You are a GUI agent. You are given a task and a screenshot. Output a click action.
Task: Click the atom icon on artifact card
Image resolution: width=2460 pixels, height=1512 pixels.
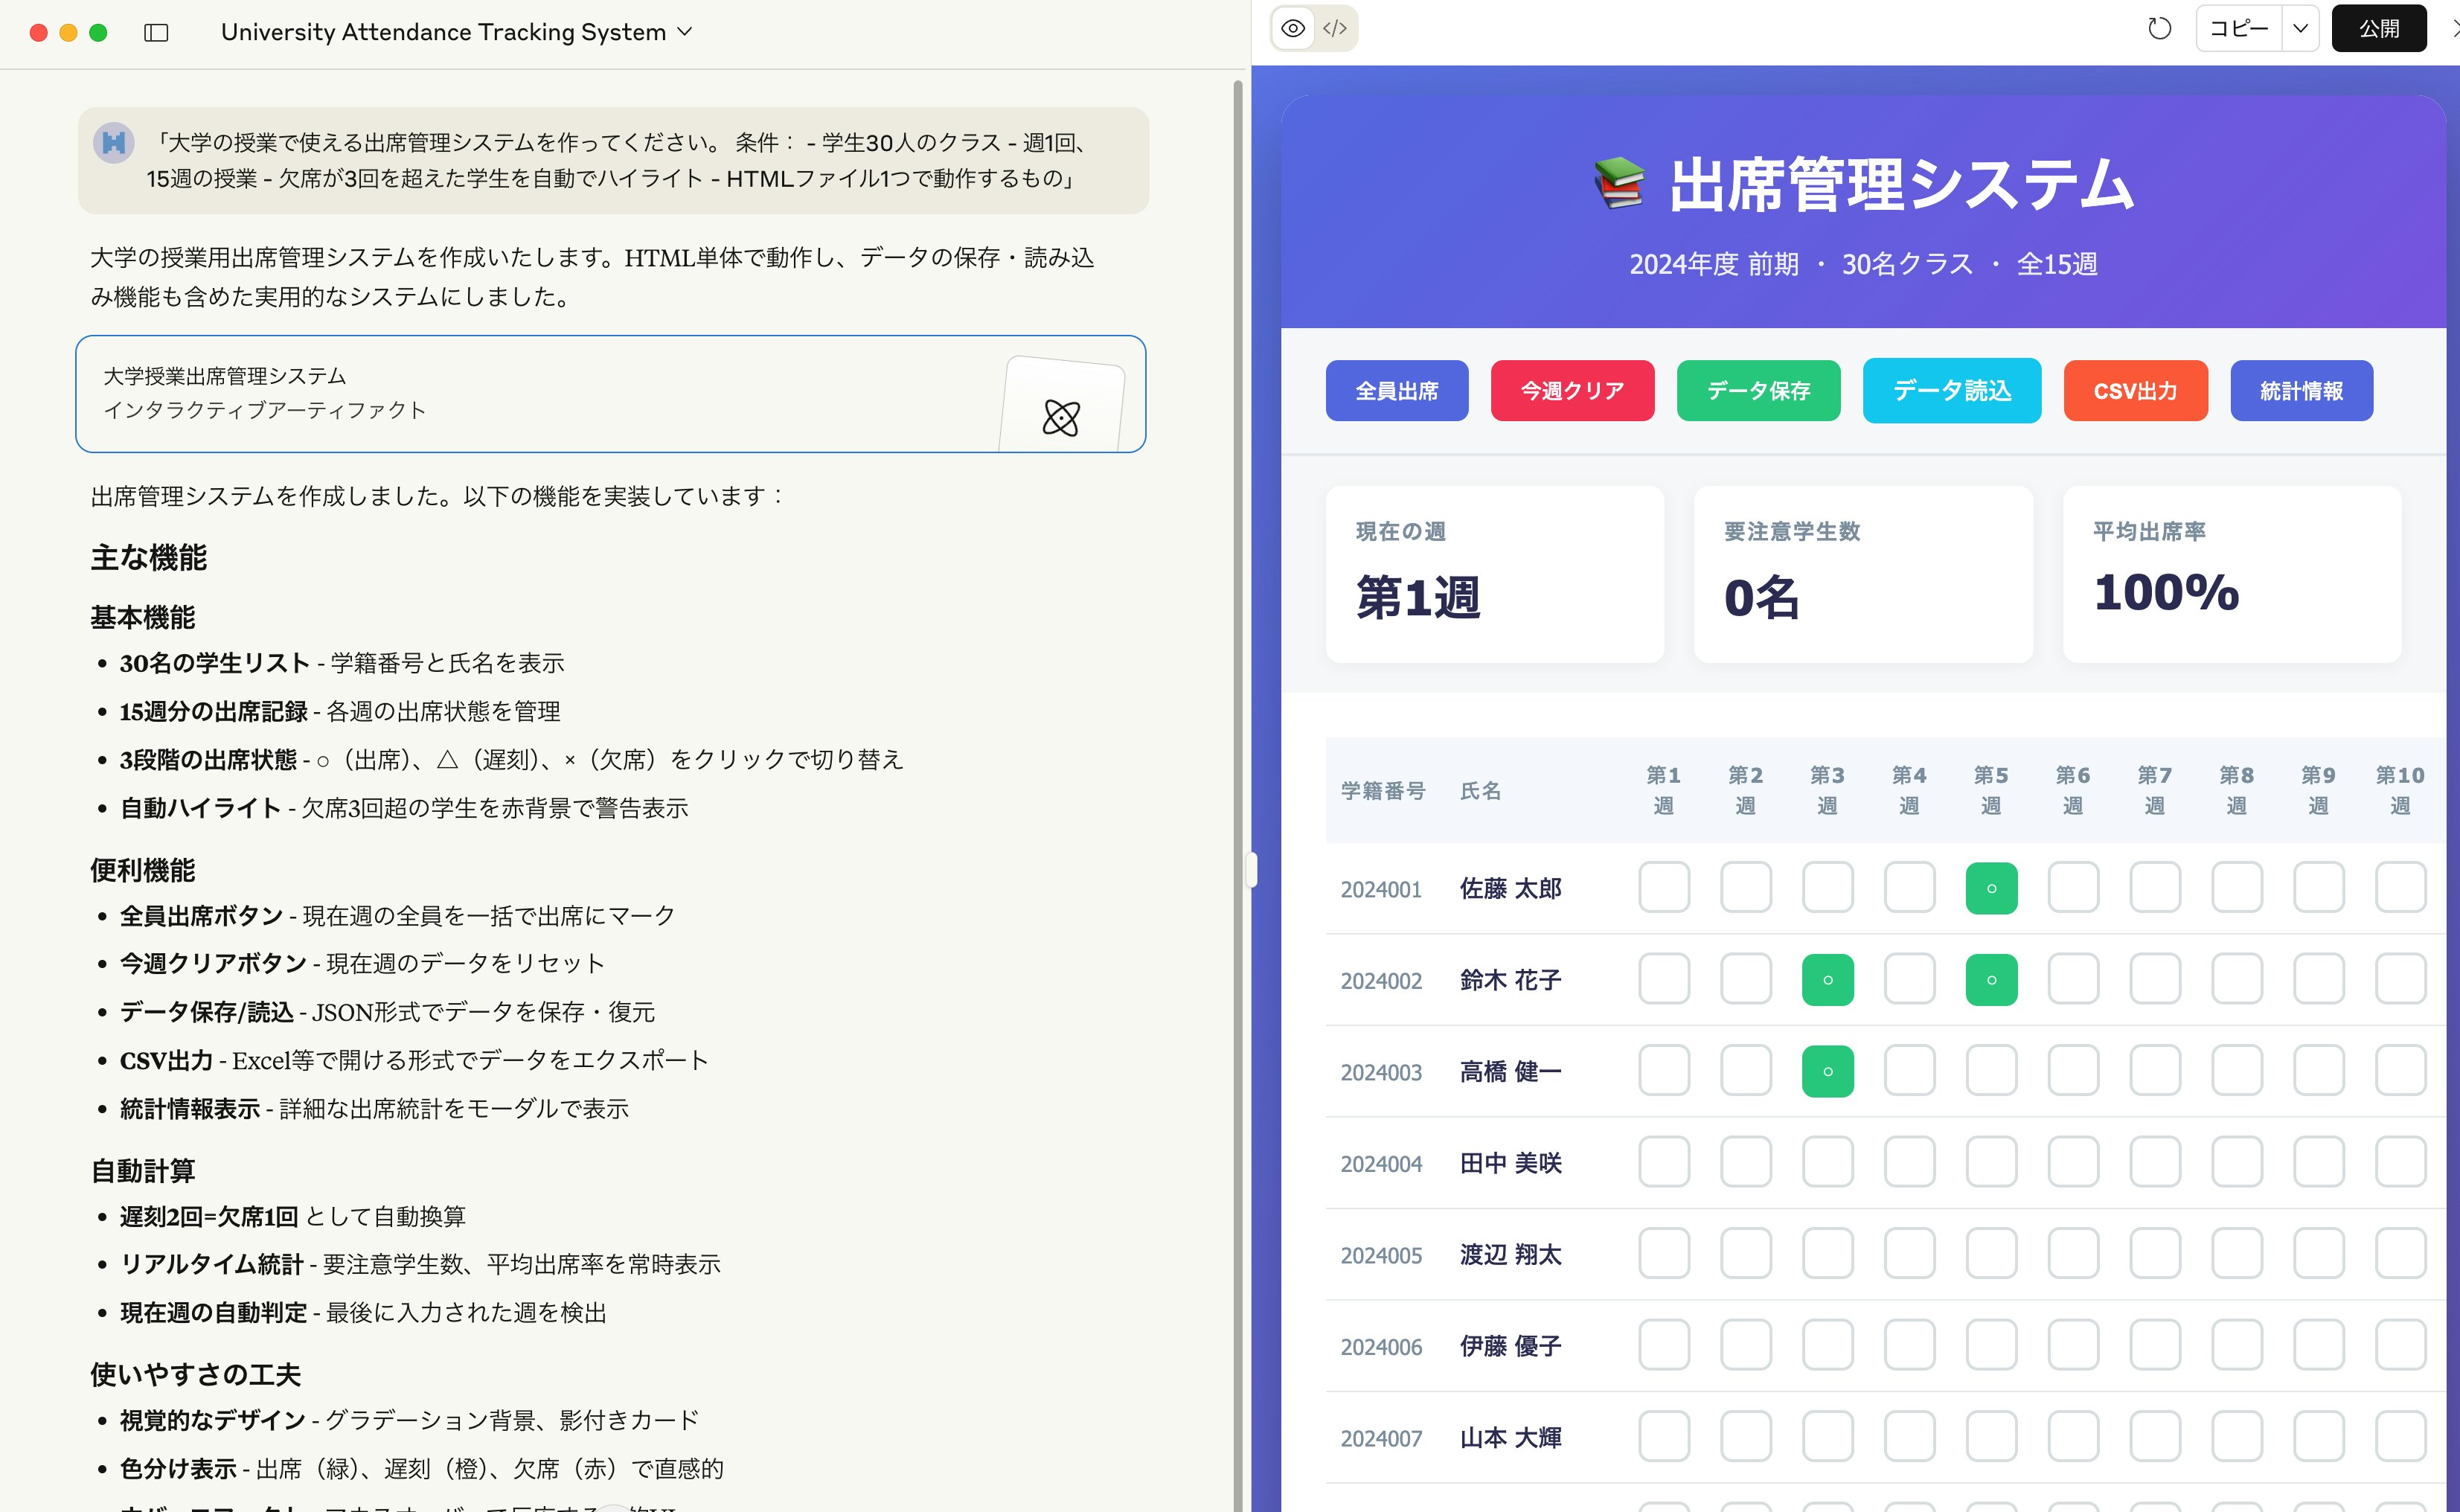click(x=1061, y=417)
